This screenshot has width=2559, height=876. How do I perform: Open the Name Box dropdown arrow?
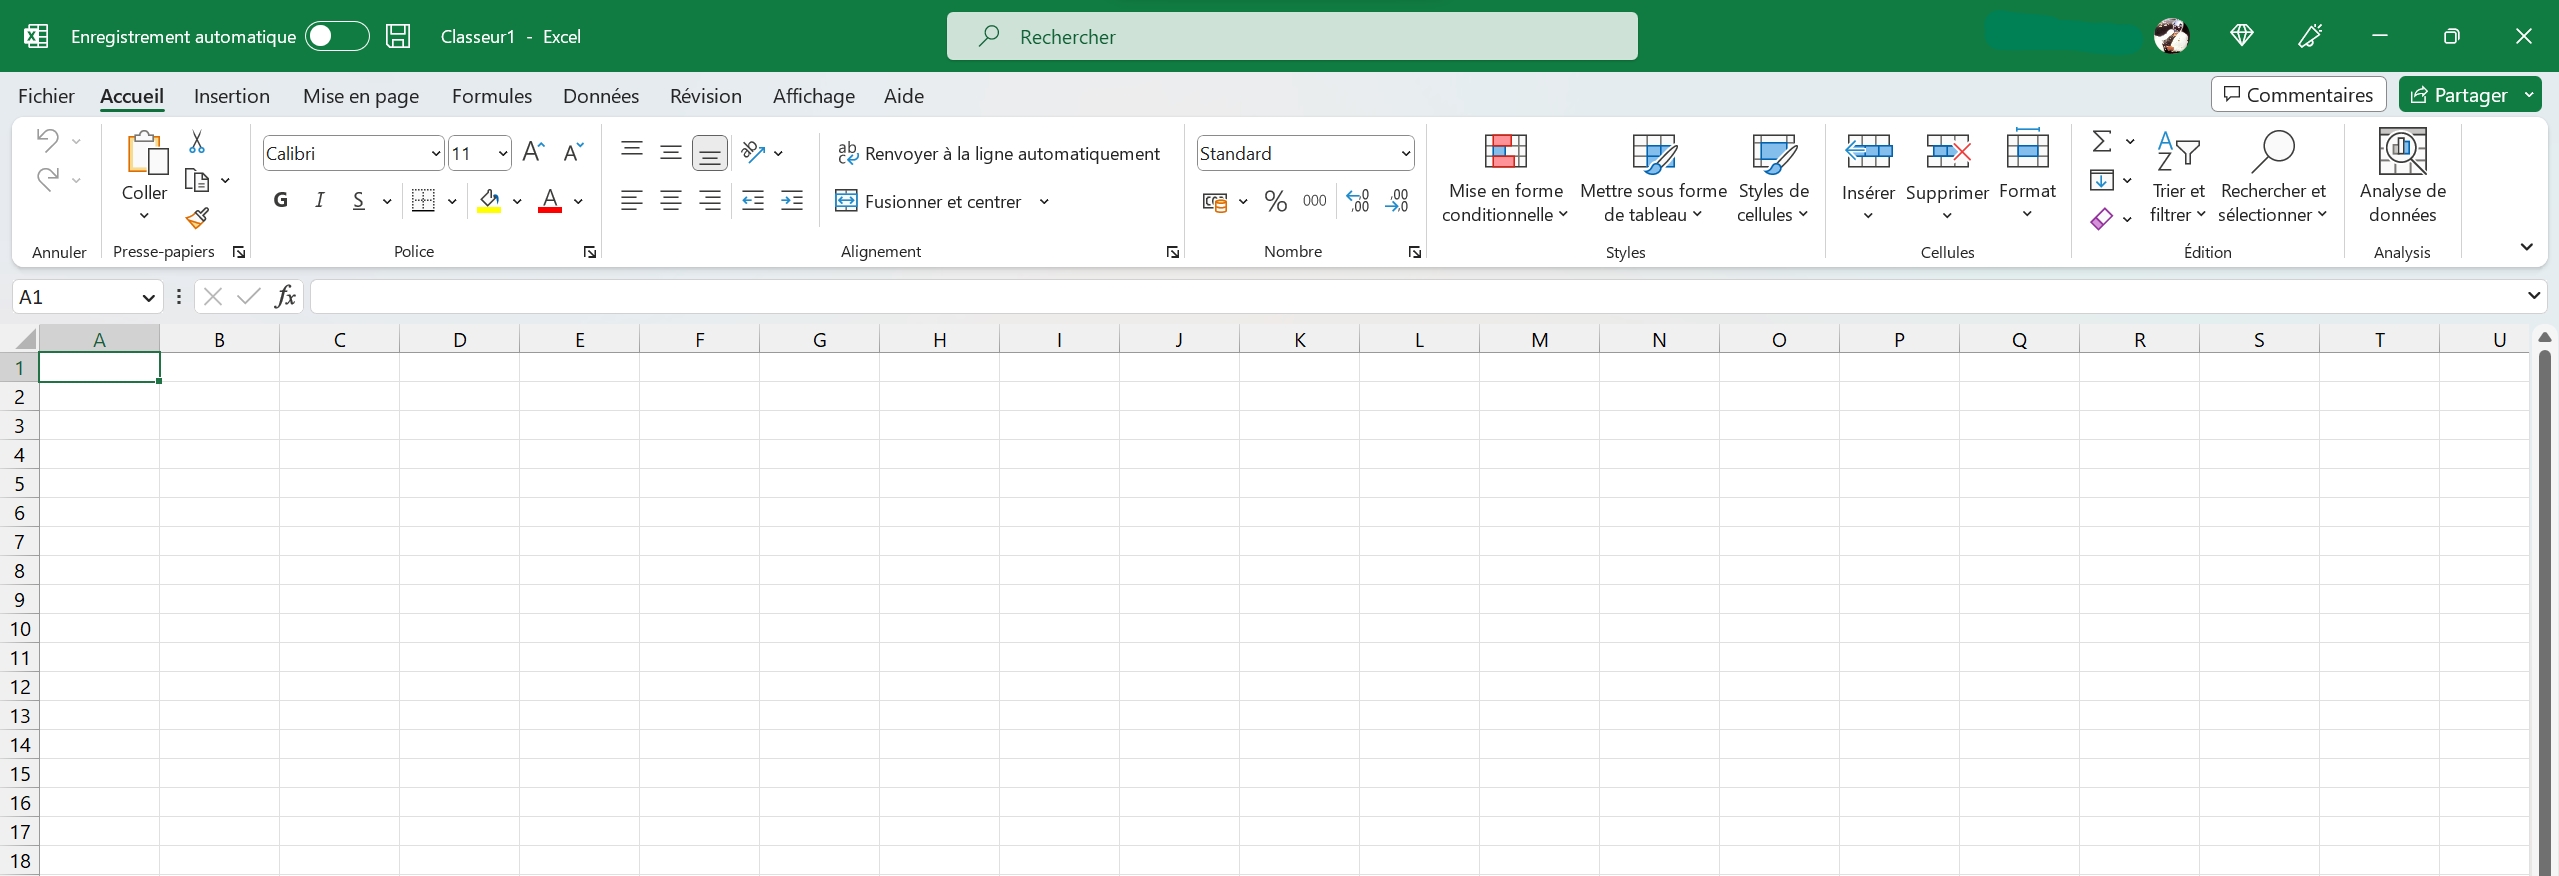pos(148,297)
